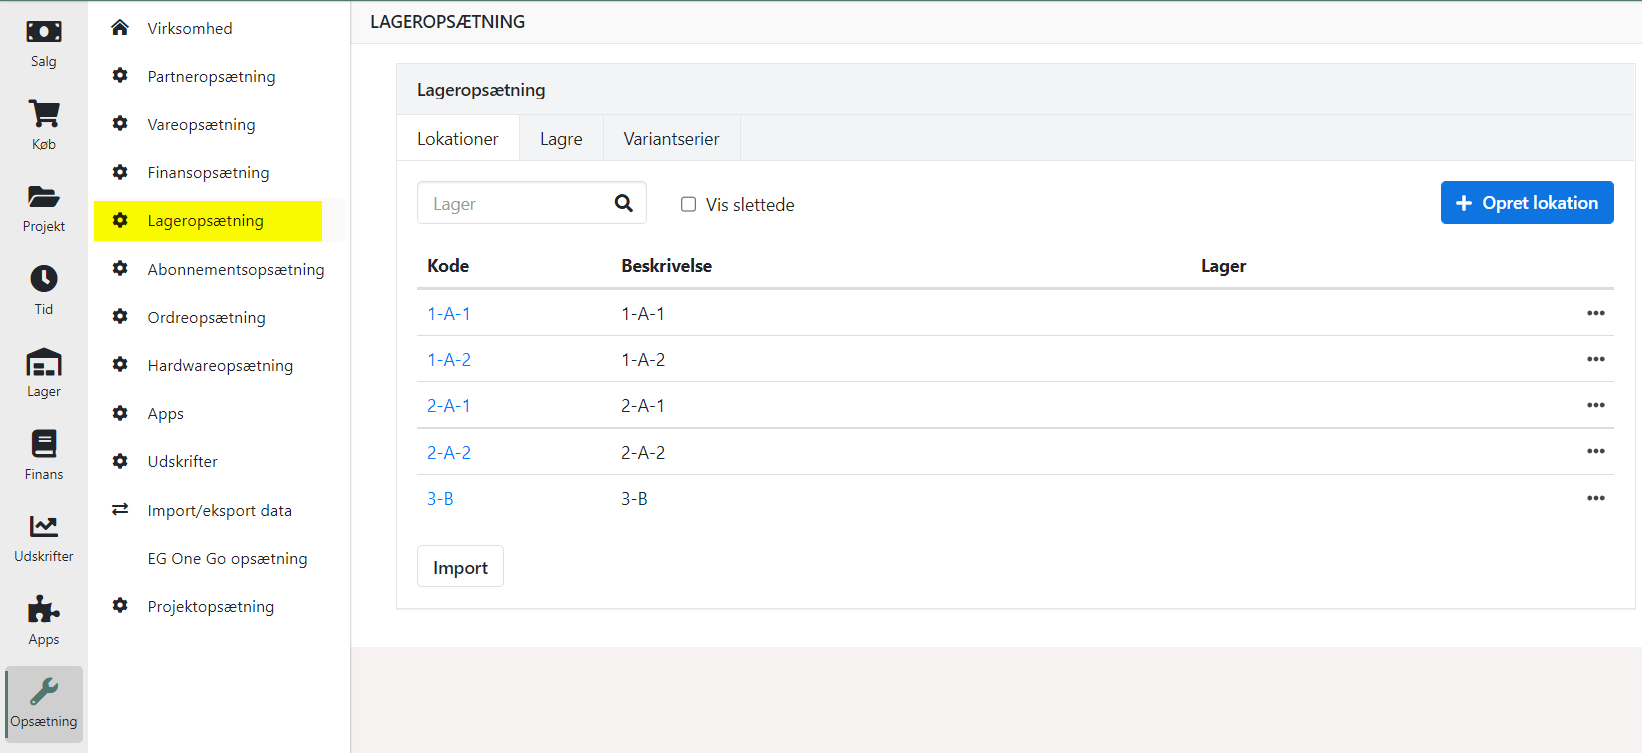This screenshot has height=753, width=1642.
Task: Switch to the Lagre tab
Action: (x=561, y=139)
